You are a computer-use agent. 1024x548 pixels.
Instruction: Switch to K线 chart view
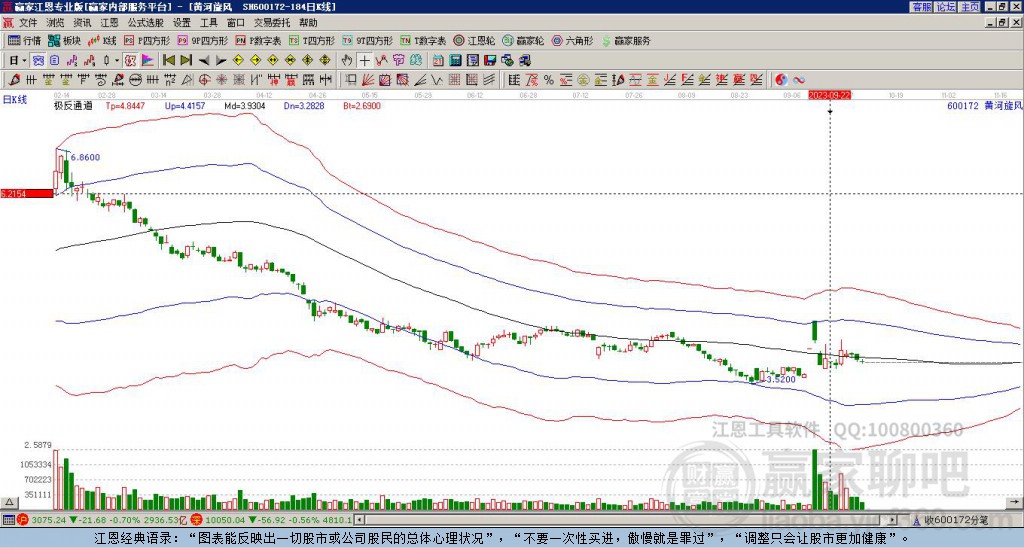click(101, 40)
